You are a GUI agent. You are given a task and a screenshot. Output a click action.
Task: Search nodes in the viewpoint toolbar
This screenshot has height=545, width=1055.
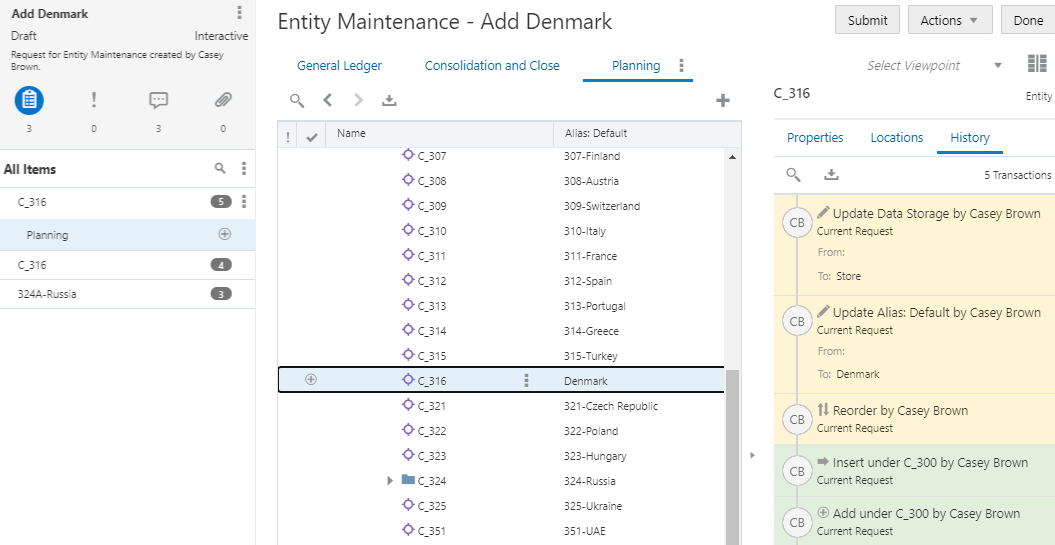297,100
